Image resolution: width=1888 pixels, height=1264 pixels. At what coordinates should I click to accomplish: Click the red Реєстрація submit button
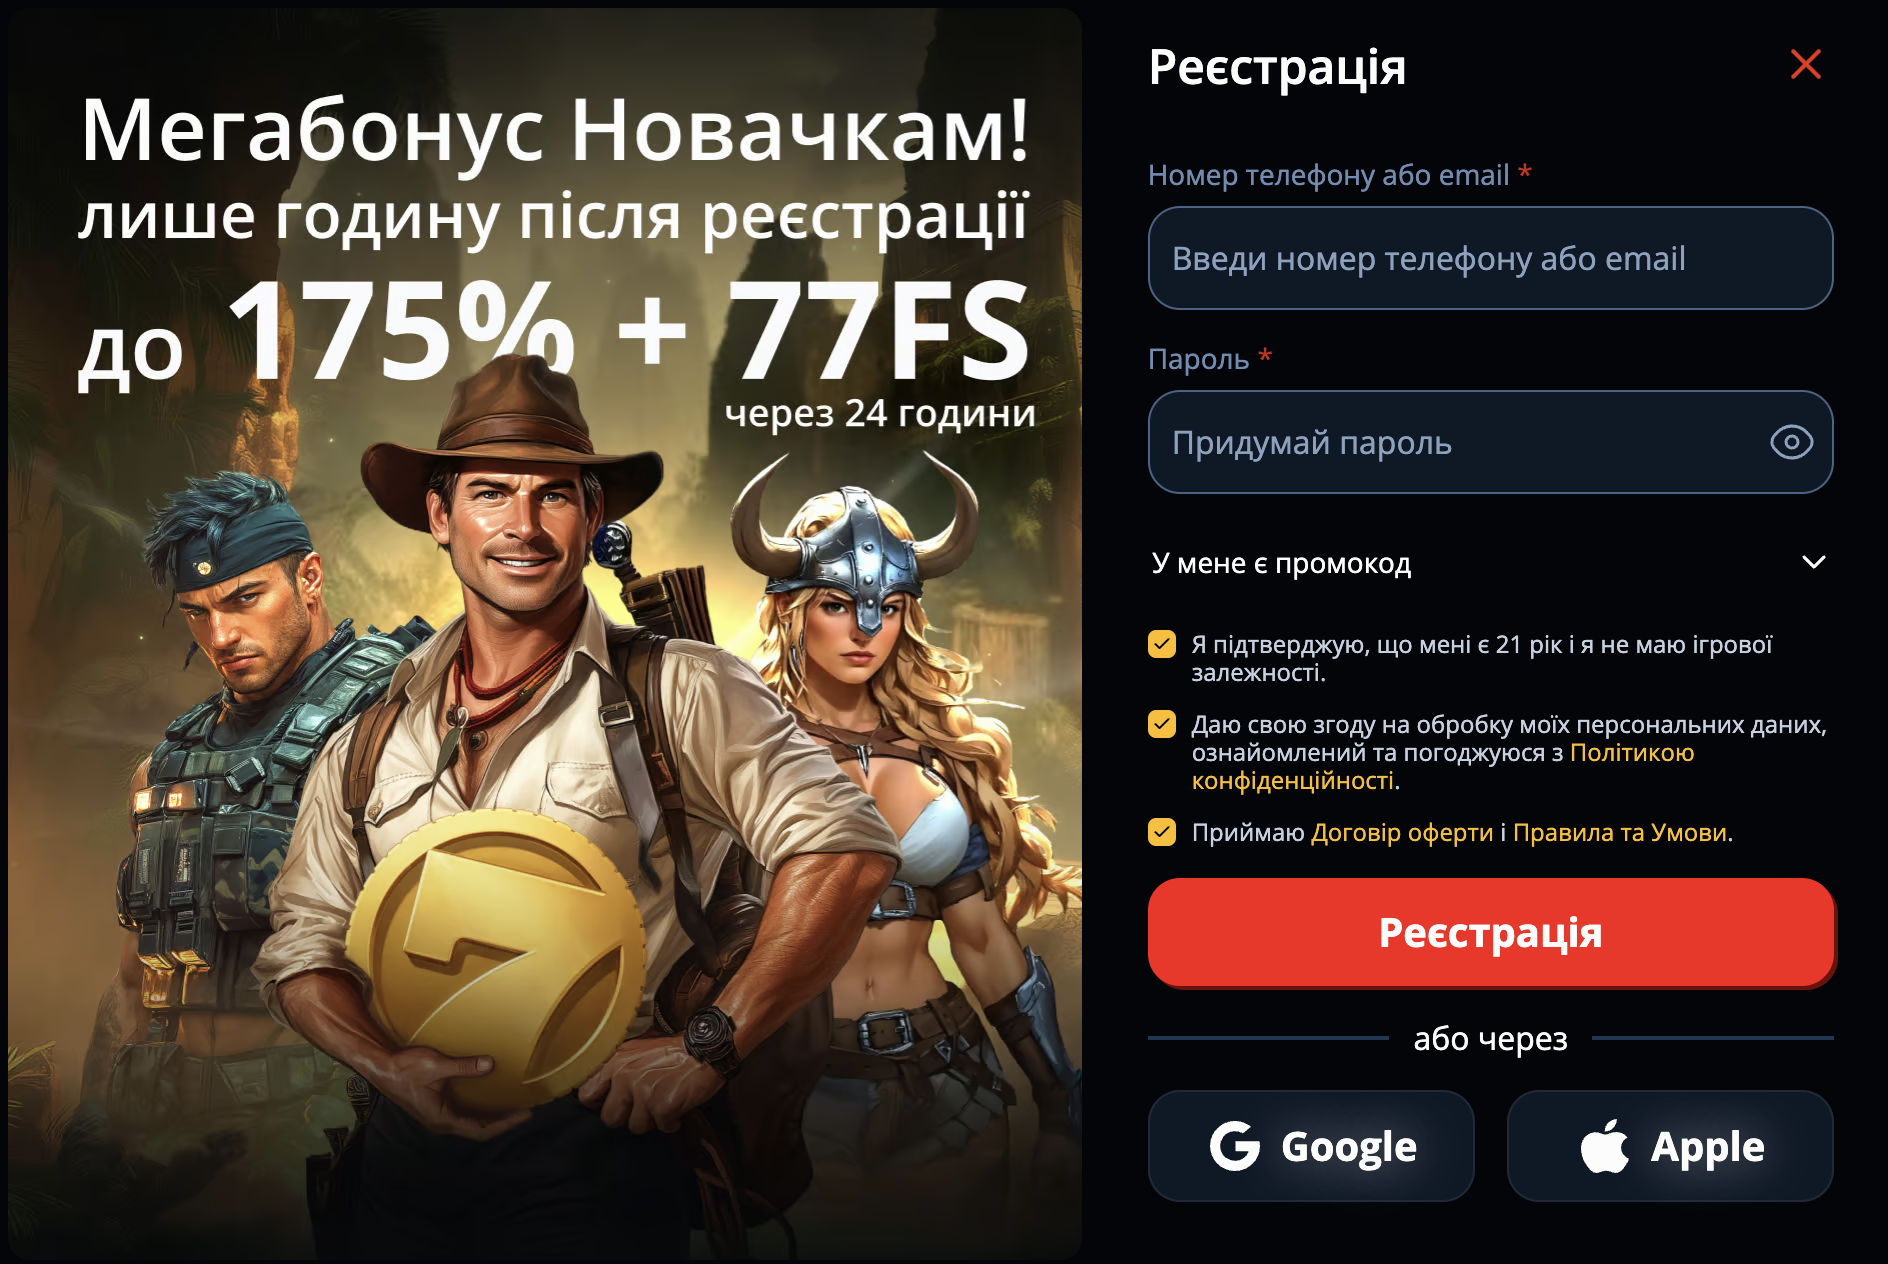point(1490,932)
